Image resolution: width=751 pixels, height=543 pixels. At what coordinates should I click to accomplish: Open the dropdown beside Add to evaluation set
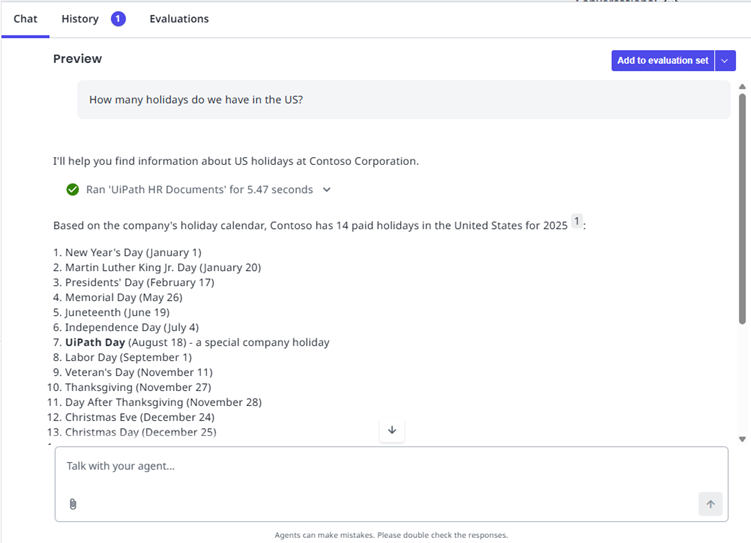[726, 61]
